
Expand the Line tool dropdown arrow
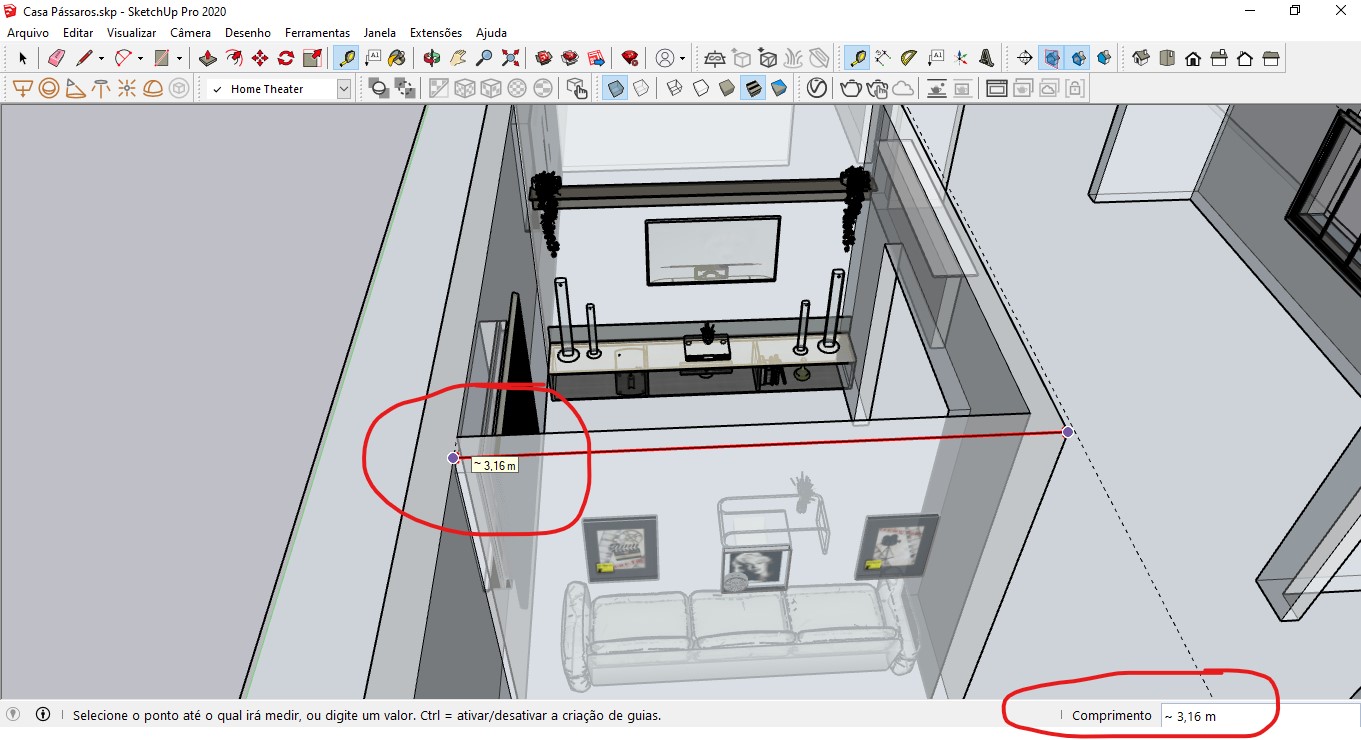[101, 58]
